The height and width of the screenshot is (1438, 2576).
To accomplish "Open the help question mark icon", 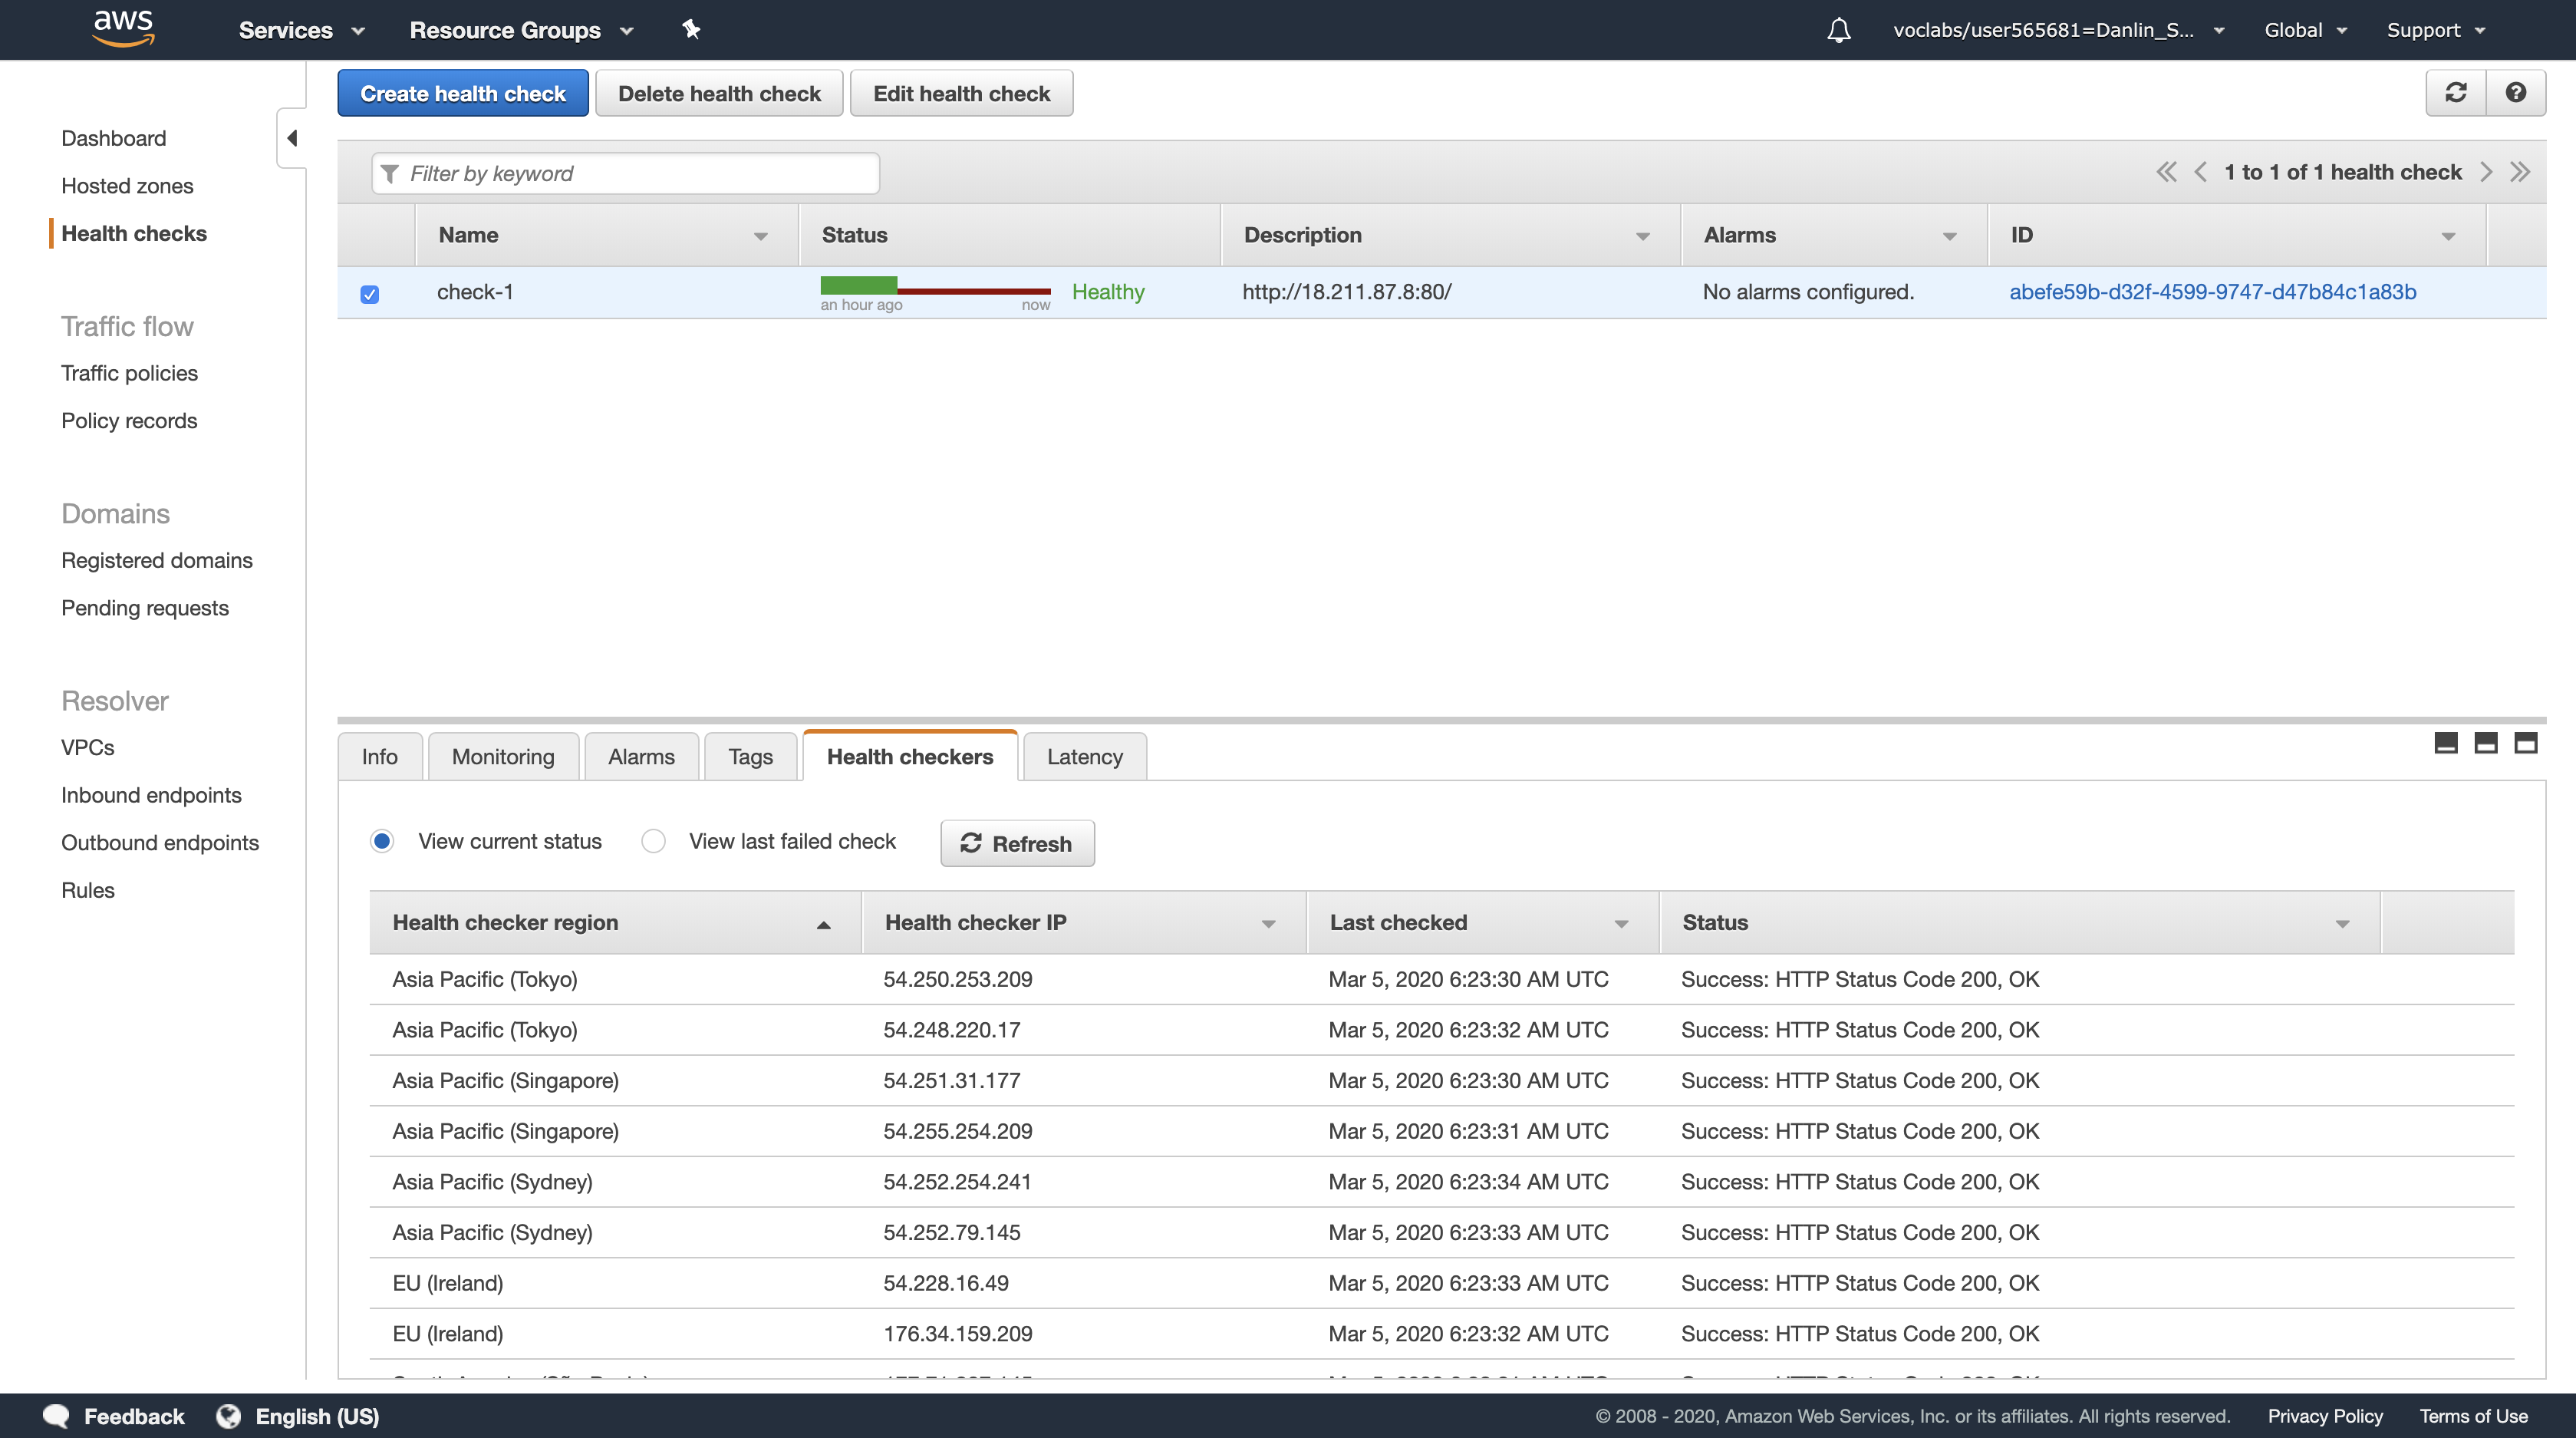I will pos(2515,93).
